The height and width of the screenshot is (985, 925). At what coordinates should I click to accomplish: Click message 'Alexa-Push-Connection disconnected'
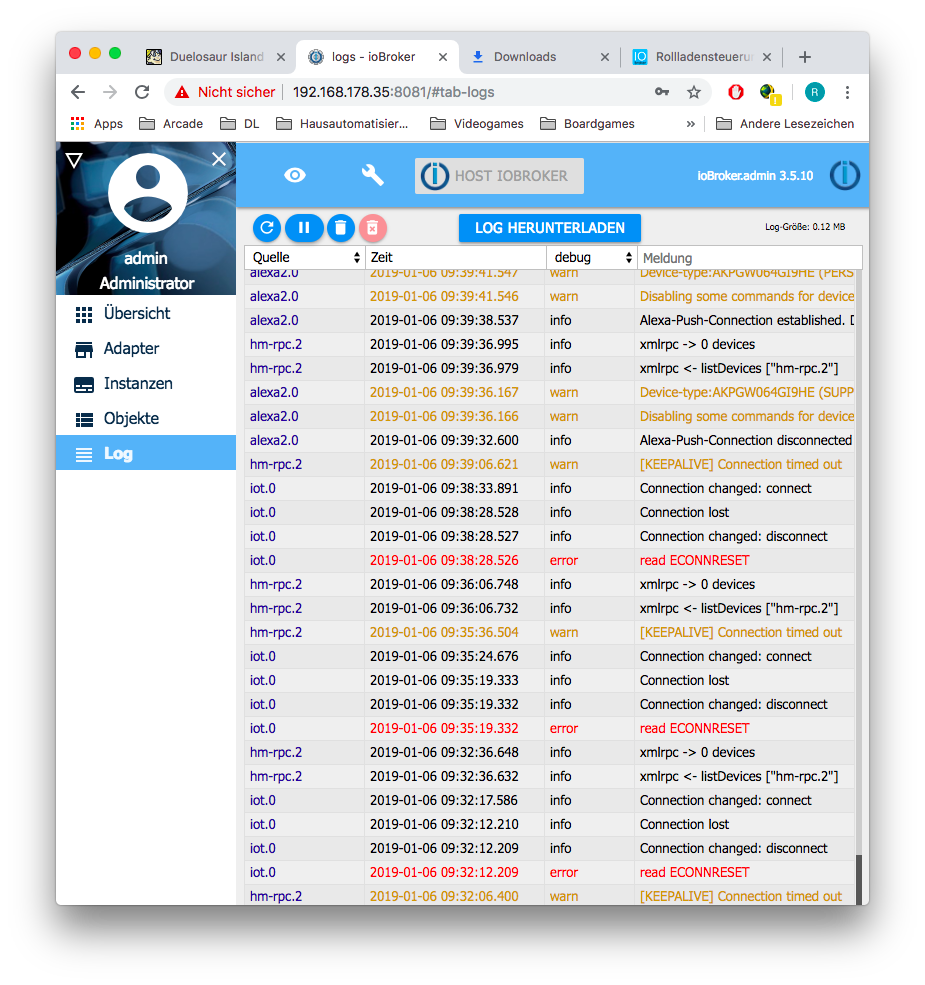point(746,440)
